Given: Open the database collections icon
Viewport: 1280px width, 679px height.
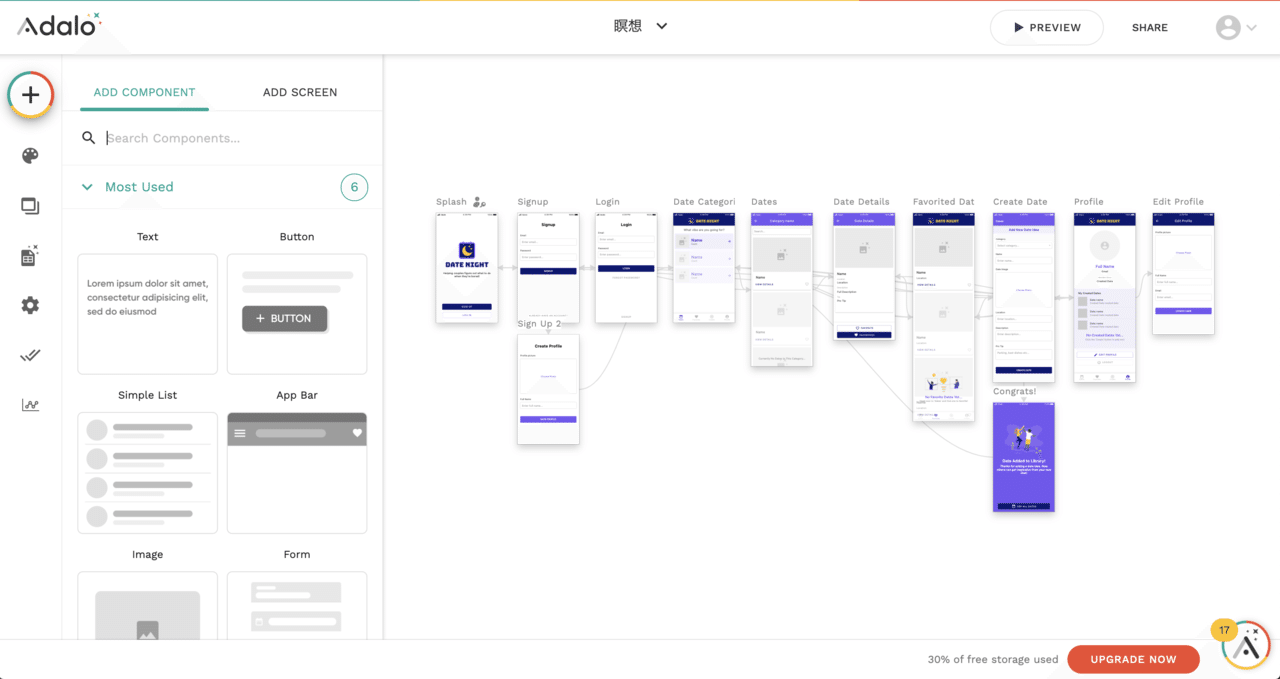Looking at the screenshot, I should (x=30, y=256).
